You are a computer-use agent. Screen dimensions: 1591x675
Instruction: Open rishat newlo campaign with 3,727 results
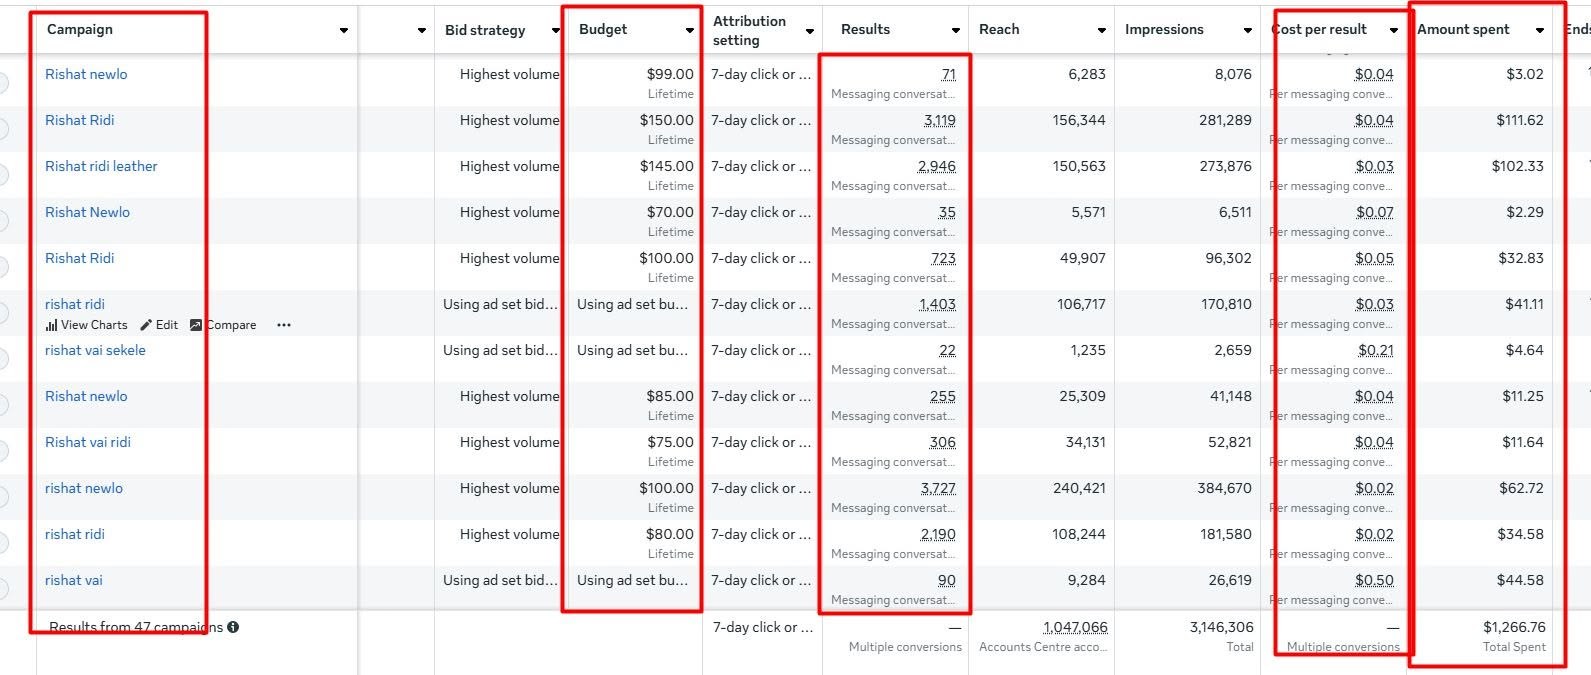[84, 488]
